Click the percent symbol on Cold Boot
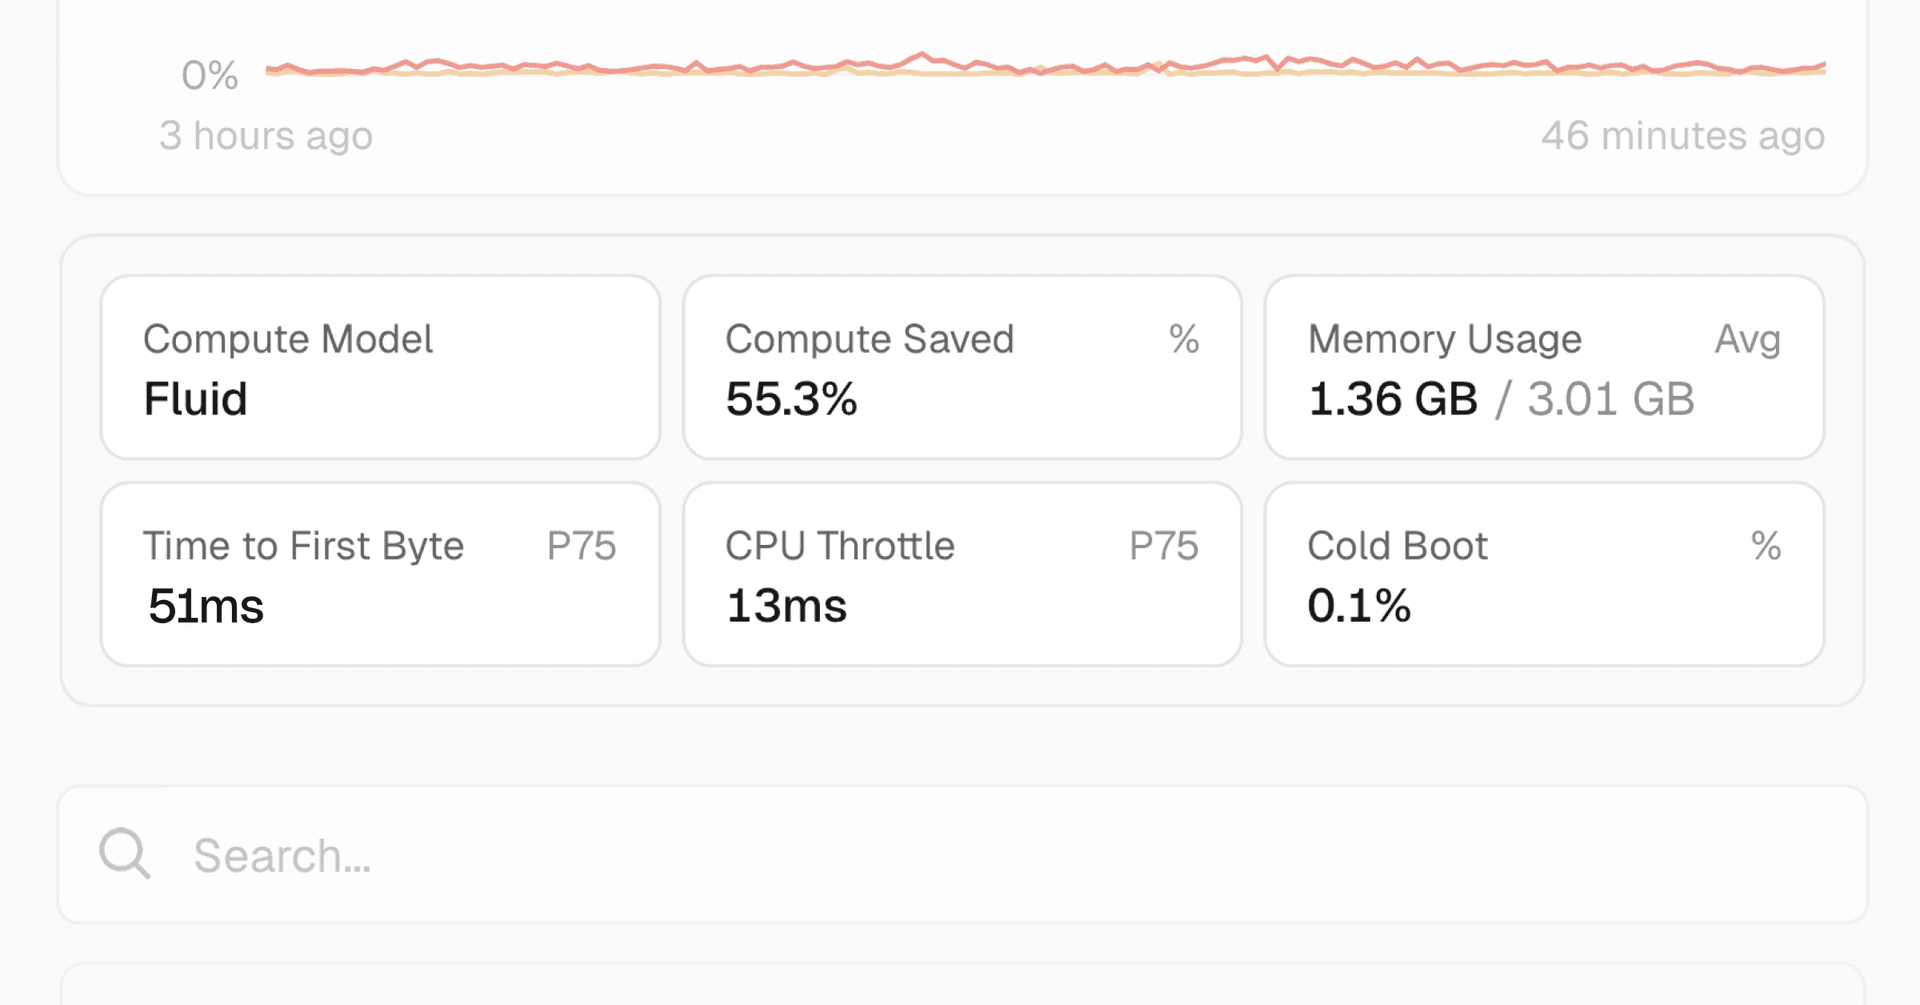The height and width of the screenshot is (1005, 1920). [1766, 547]
